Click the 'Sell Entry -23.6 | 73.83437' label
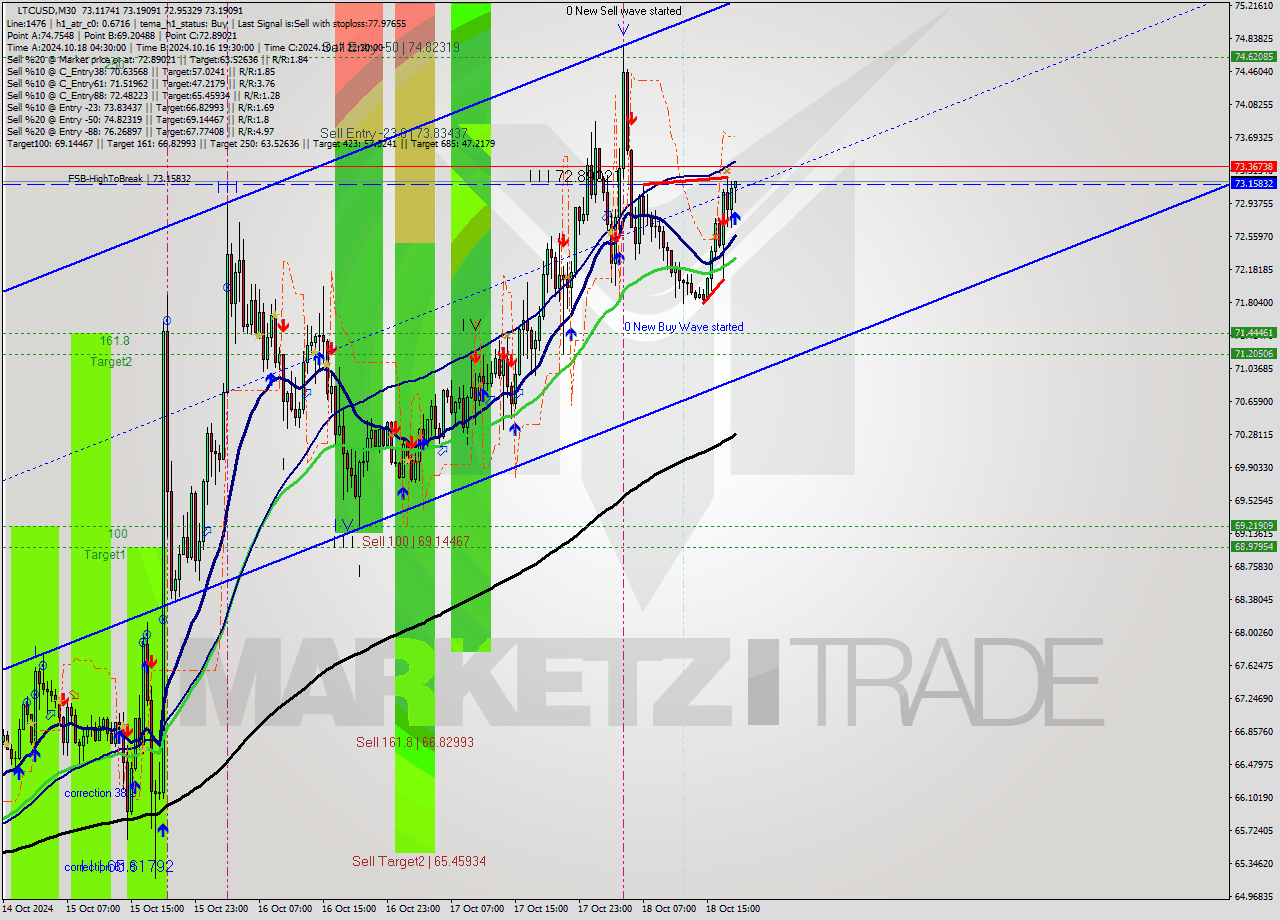 [x=394, y=133]
